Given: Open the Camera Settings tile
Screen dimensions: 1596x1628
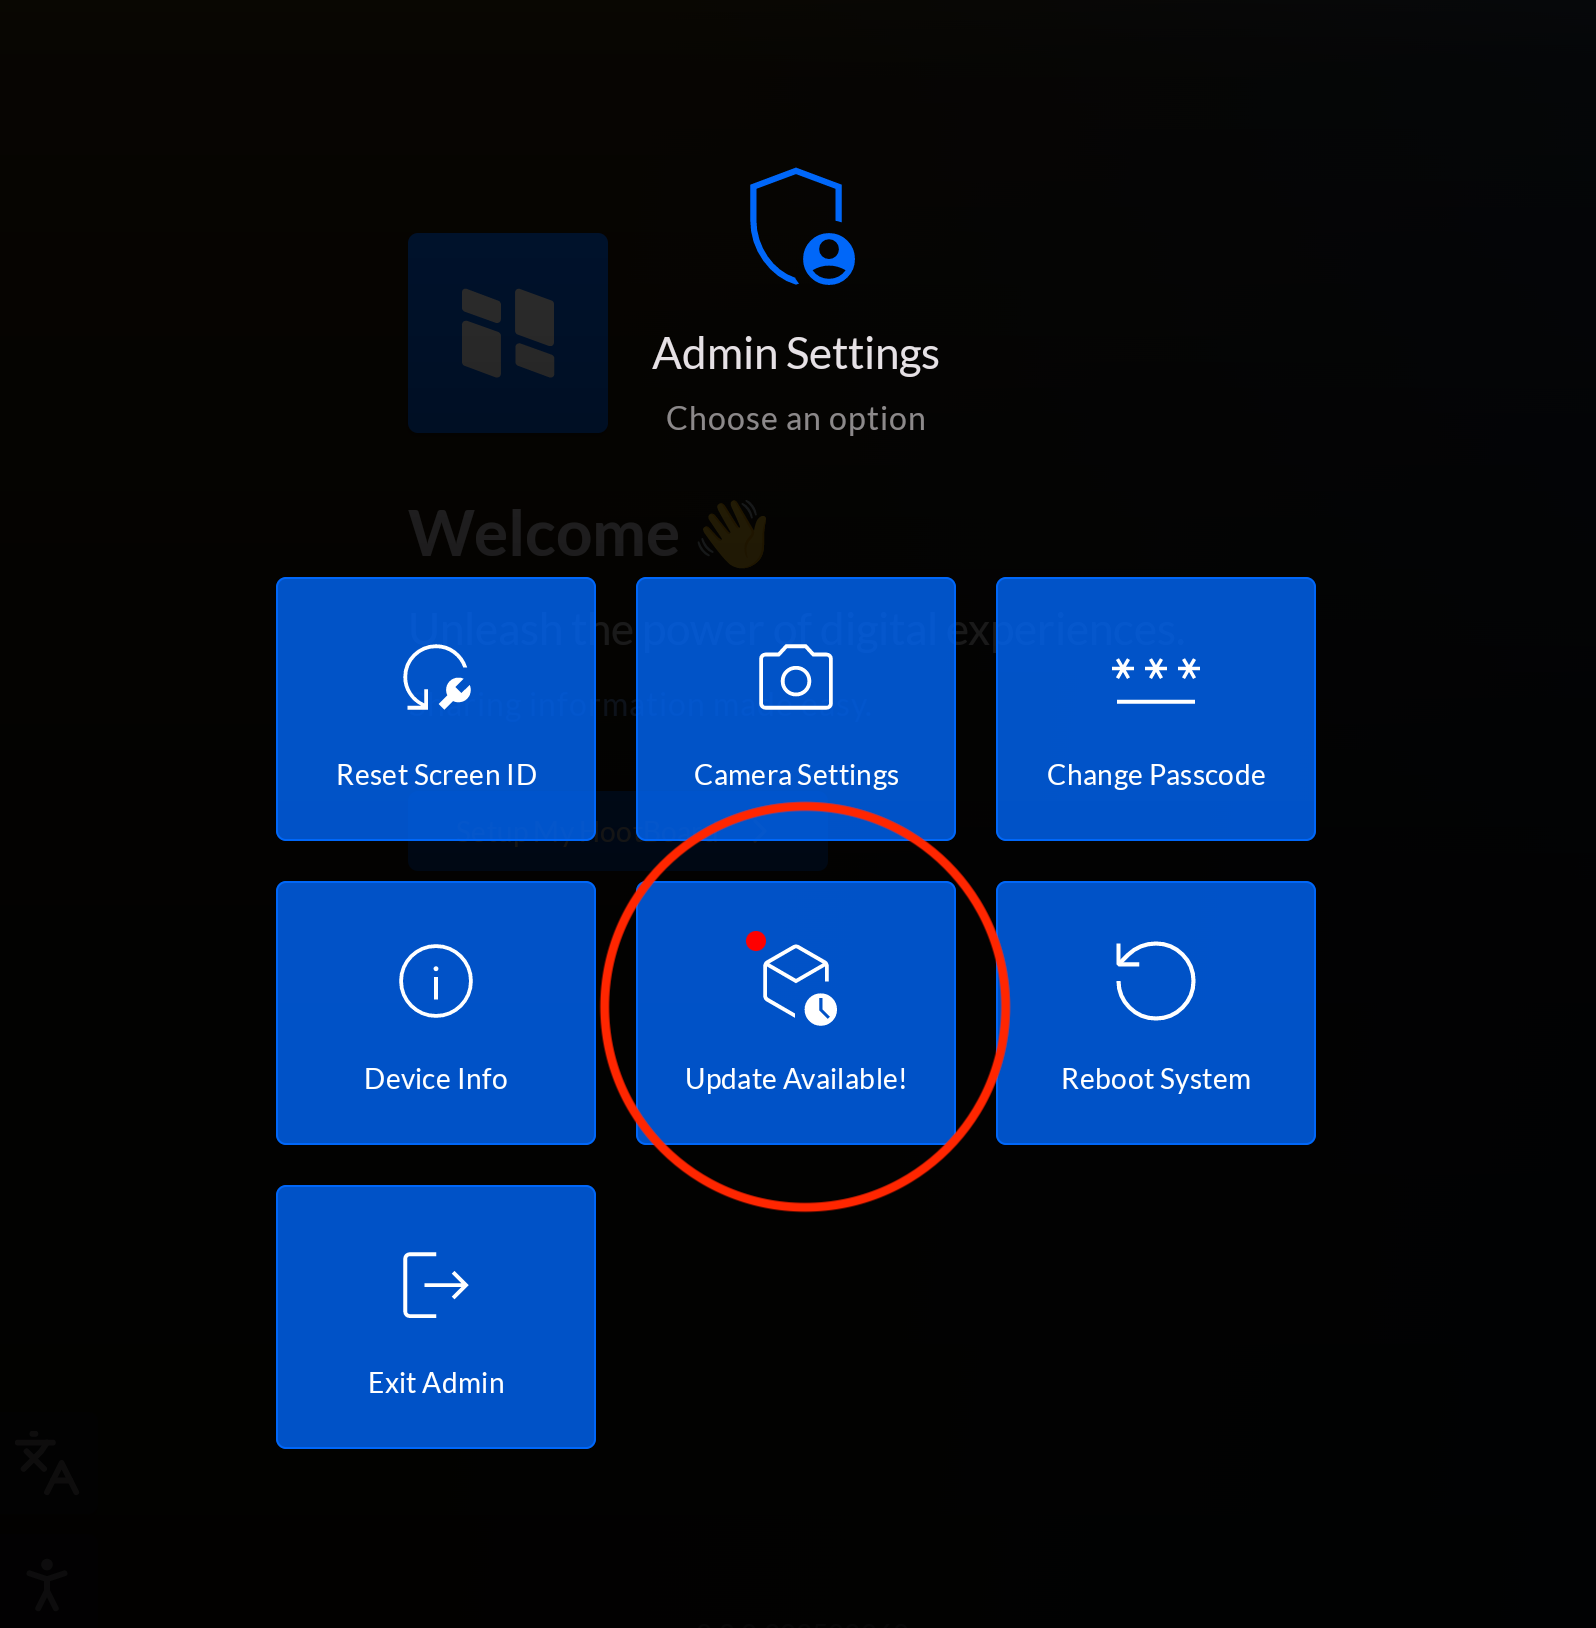Looking at the screenshot, I should [x=796, y=709].
